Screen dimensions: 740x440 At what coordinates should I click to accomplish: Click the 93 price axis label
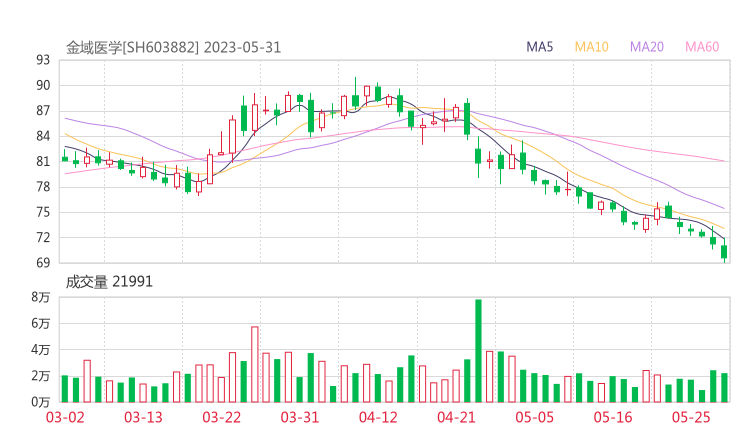coord(43,60)
